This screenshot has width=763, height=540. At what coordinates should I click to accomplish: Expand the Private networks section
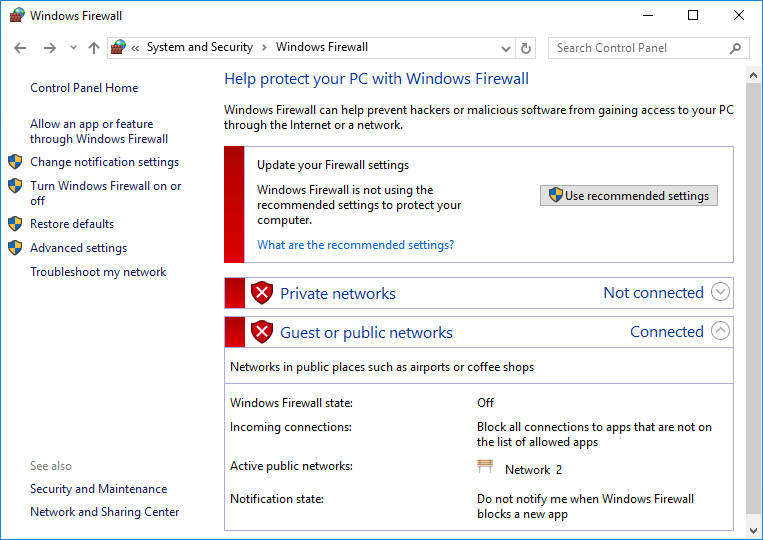pos(720,292)
